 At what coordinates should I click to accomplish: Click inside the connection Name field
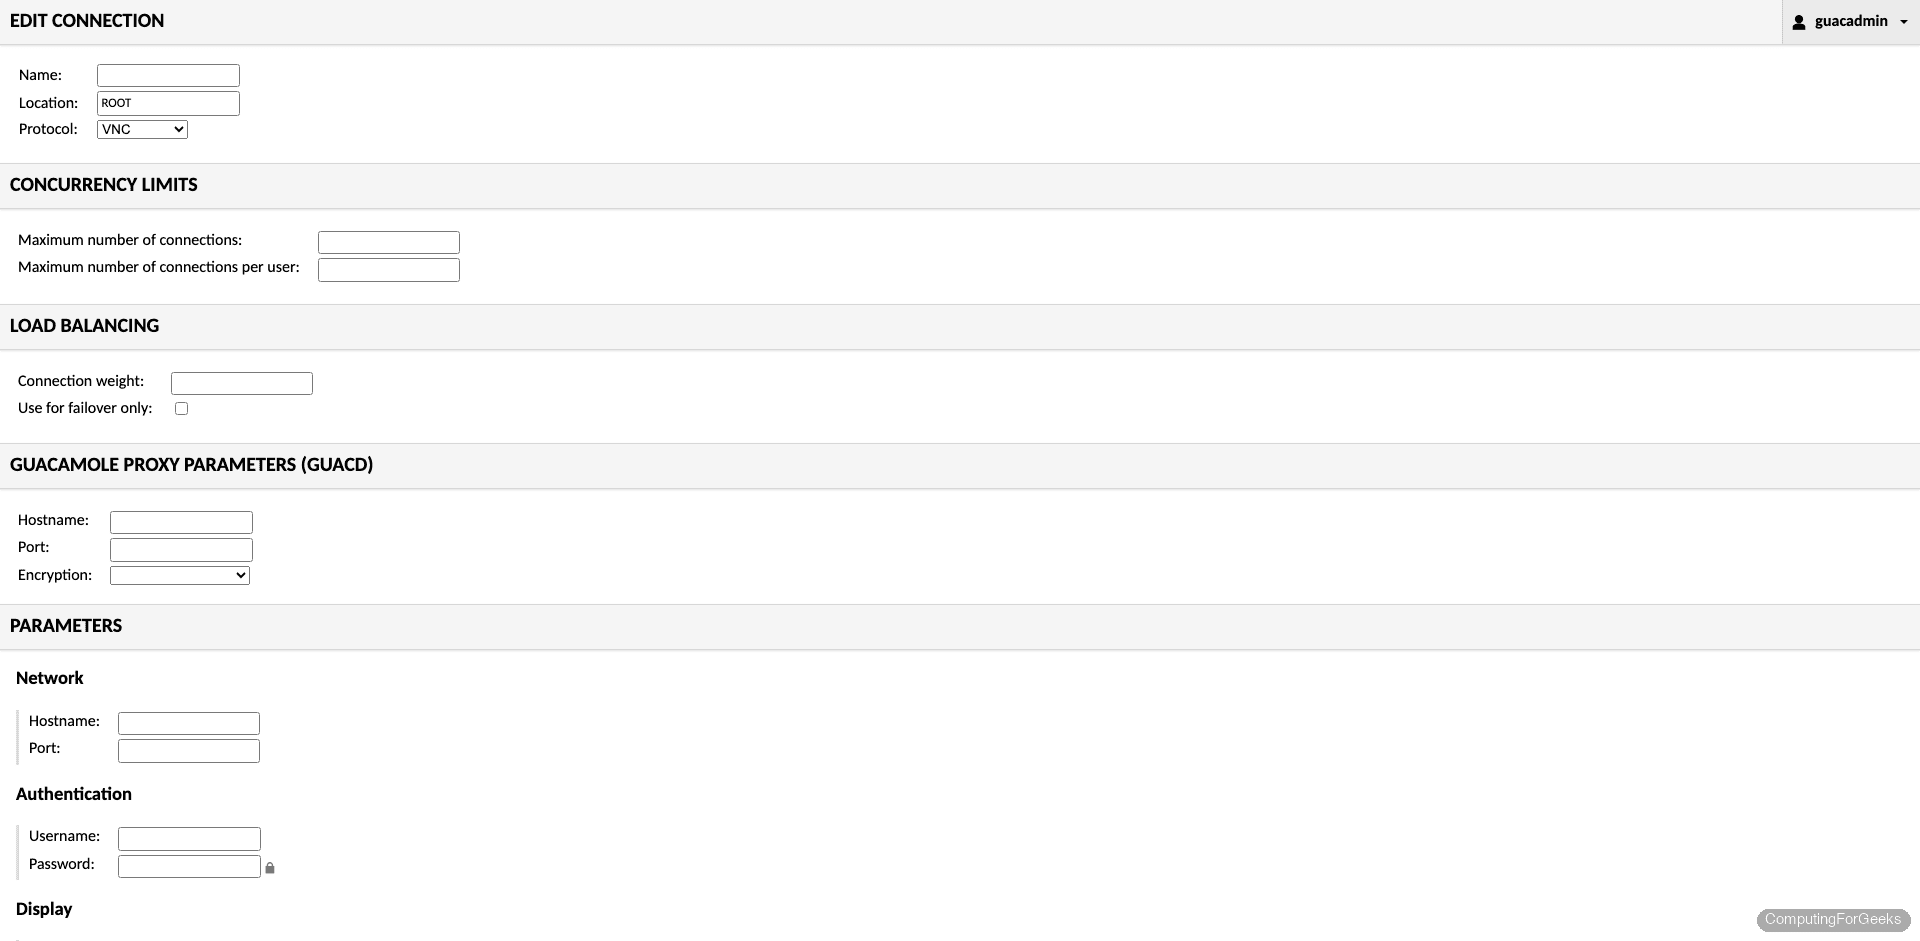click(167, 75)
